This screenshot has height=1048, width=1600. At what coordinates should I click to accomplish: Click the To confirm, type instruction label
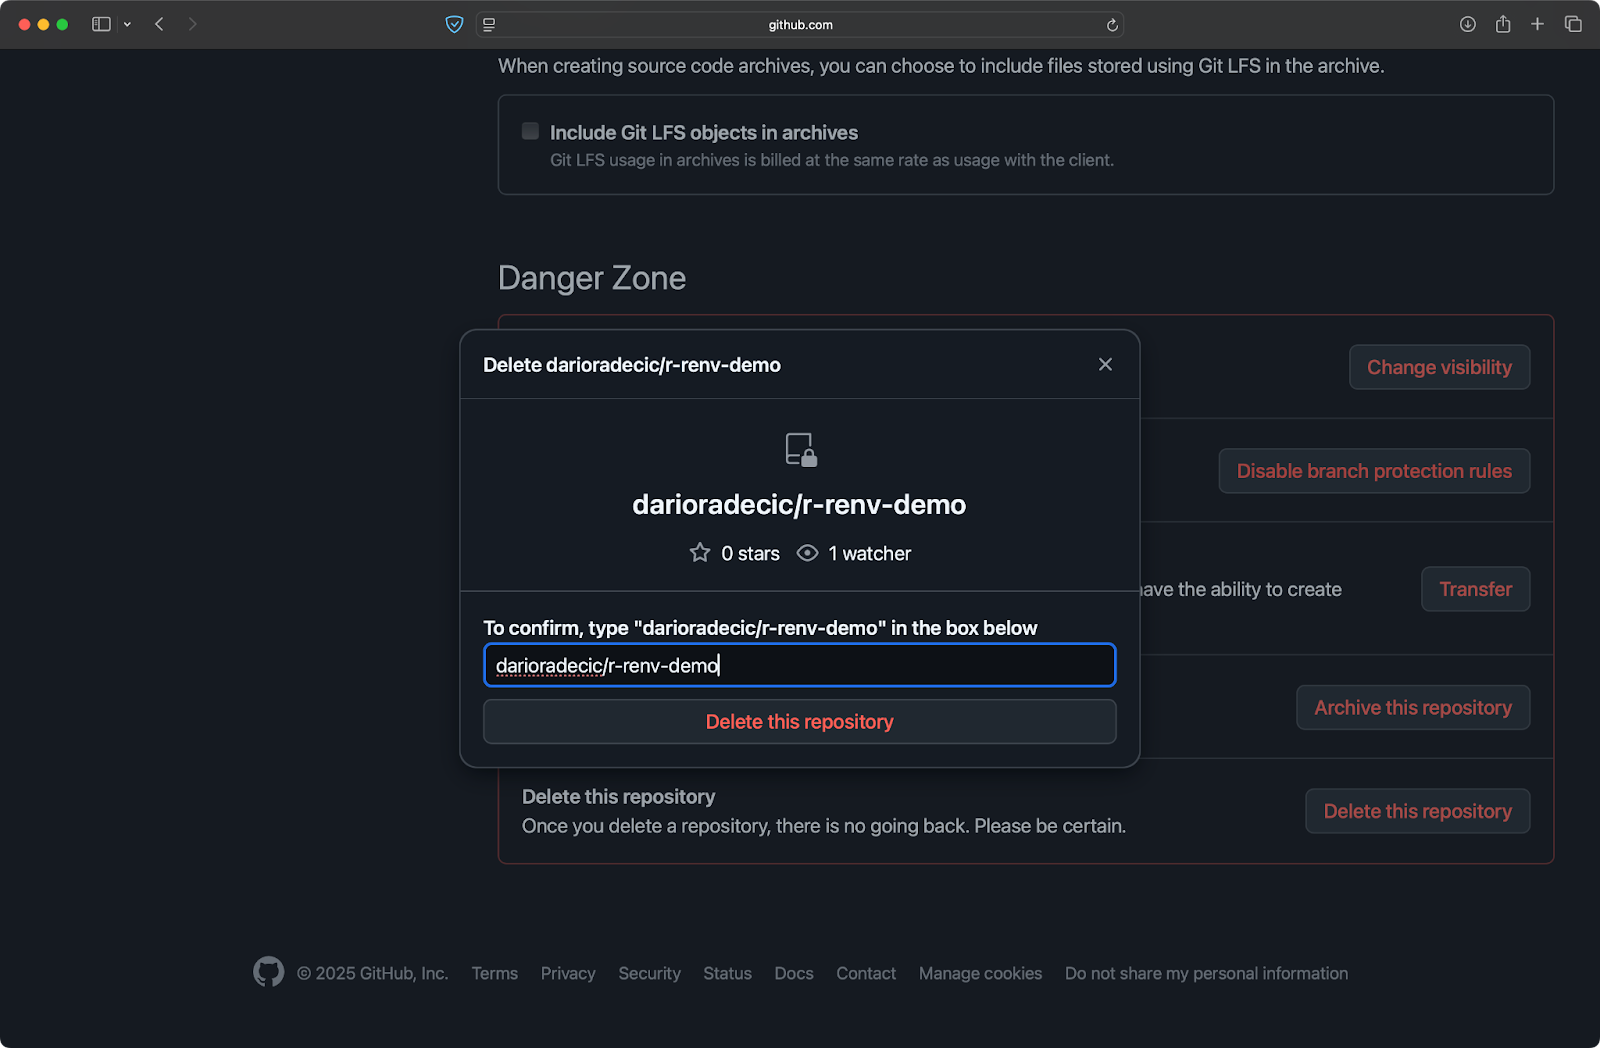click(760, 628)
